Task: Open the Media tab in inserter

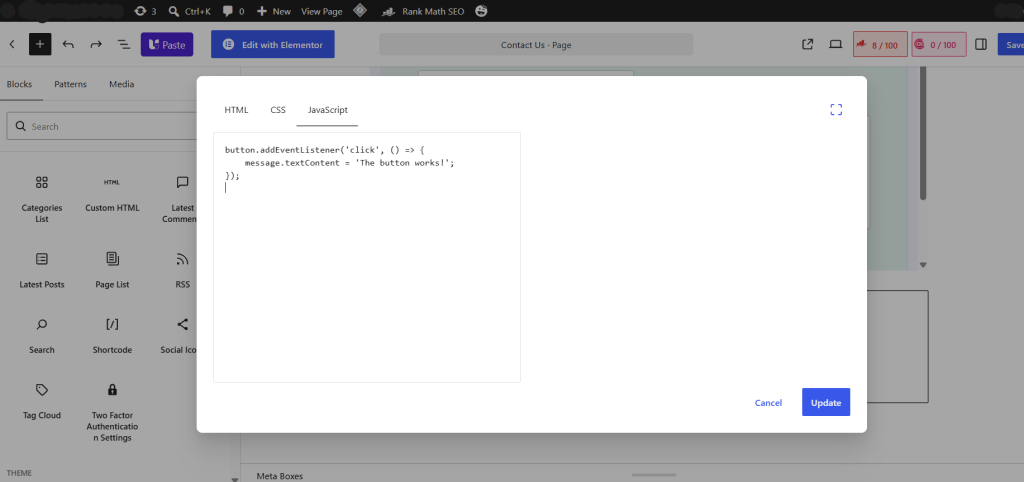Action: click(x=121, y=84)
